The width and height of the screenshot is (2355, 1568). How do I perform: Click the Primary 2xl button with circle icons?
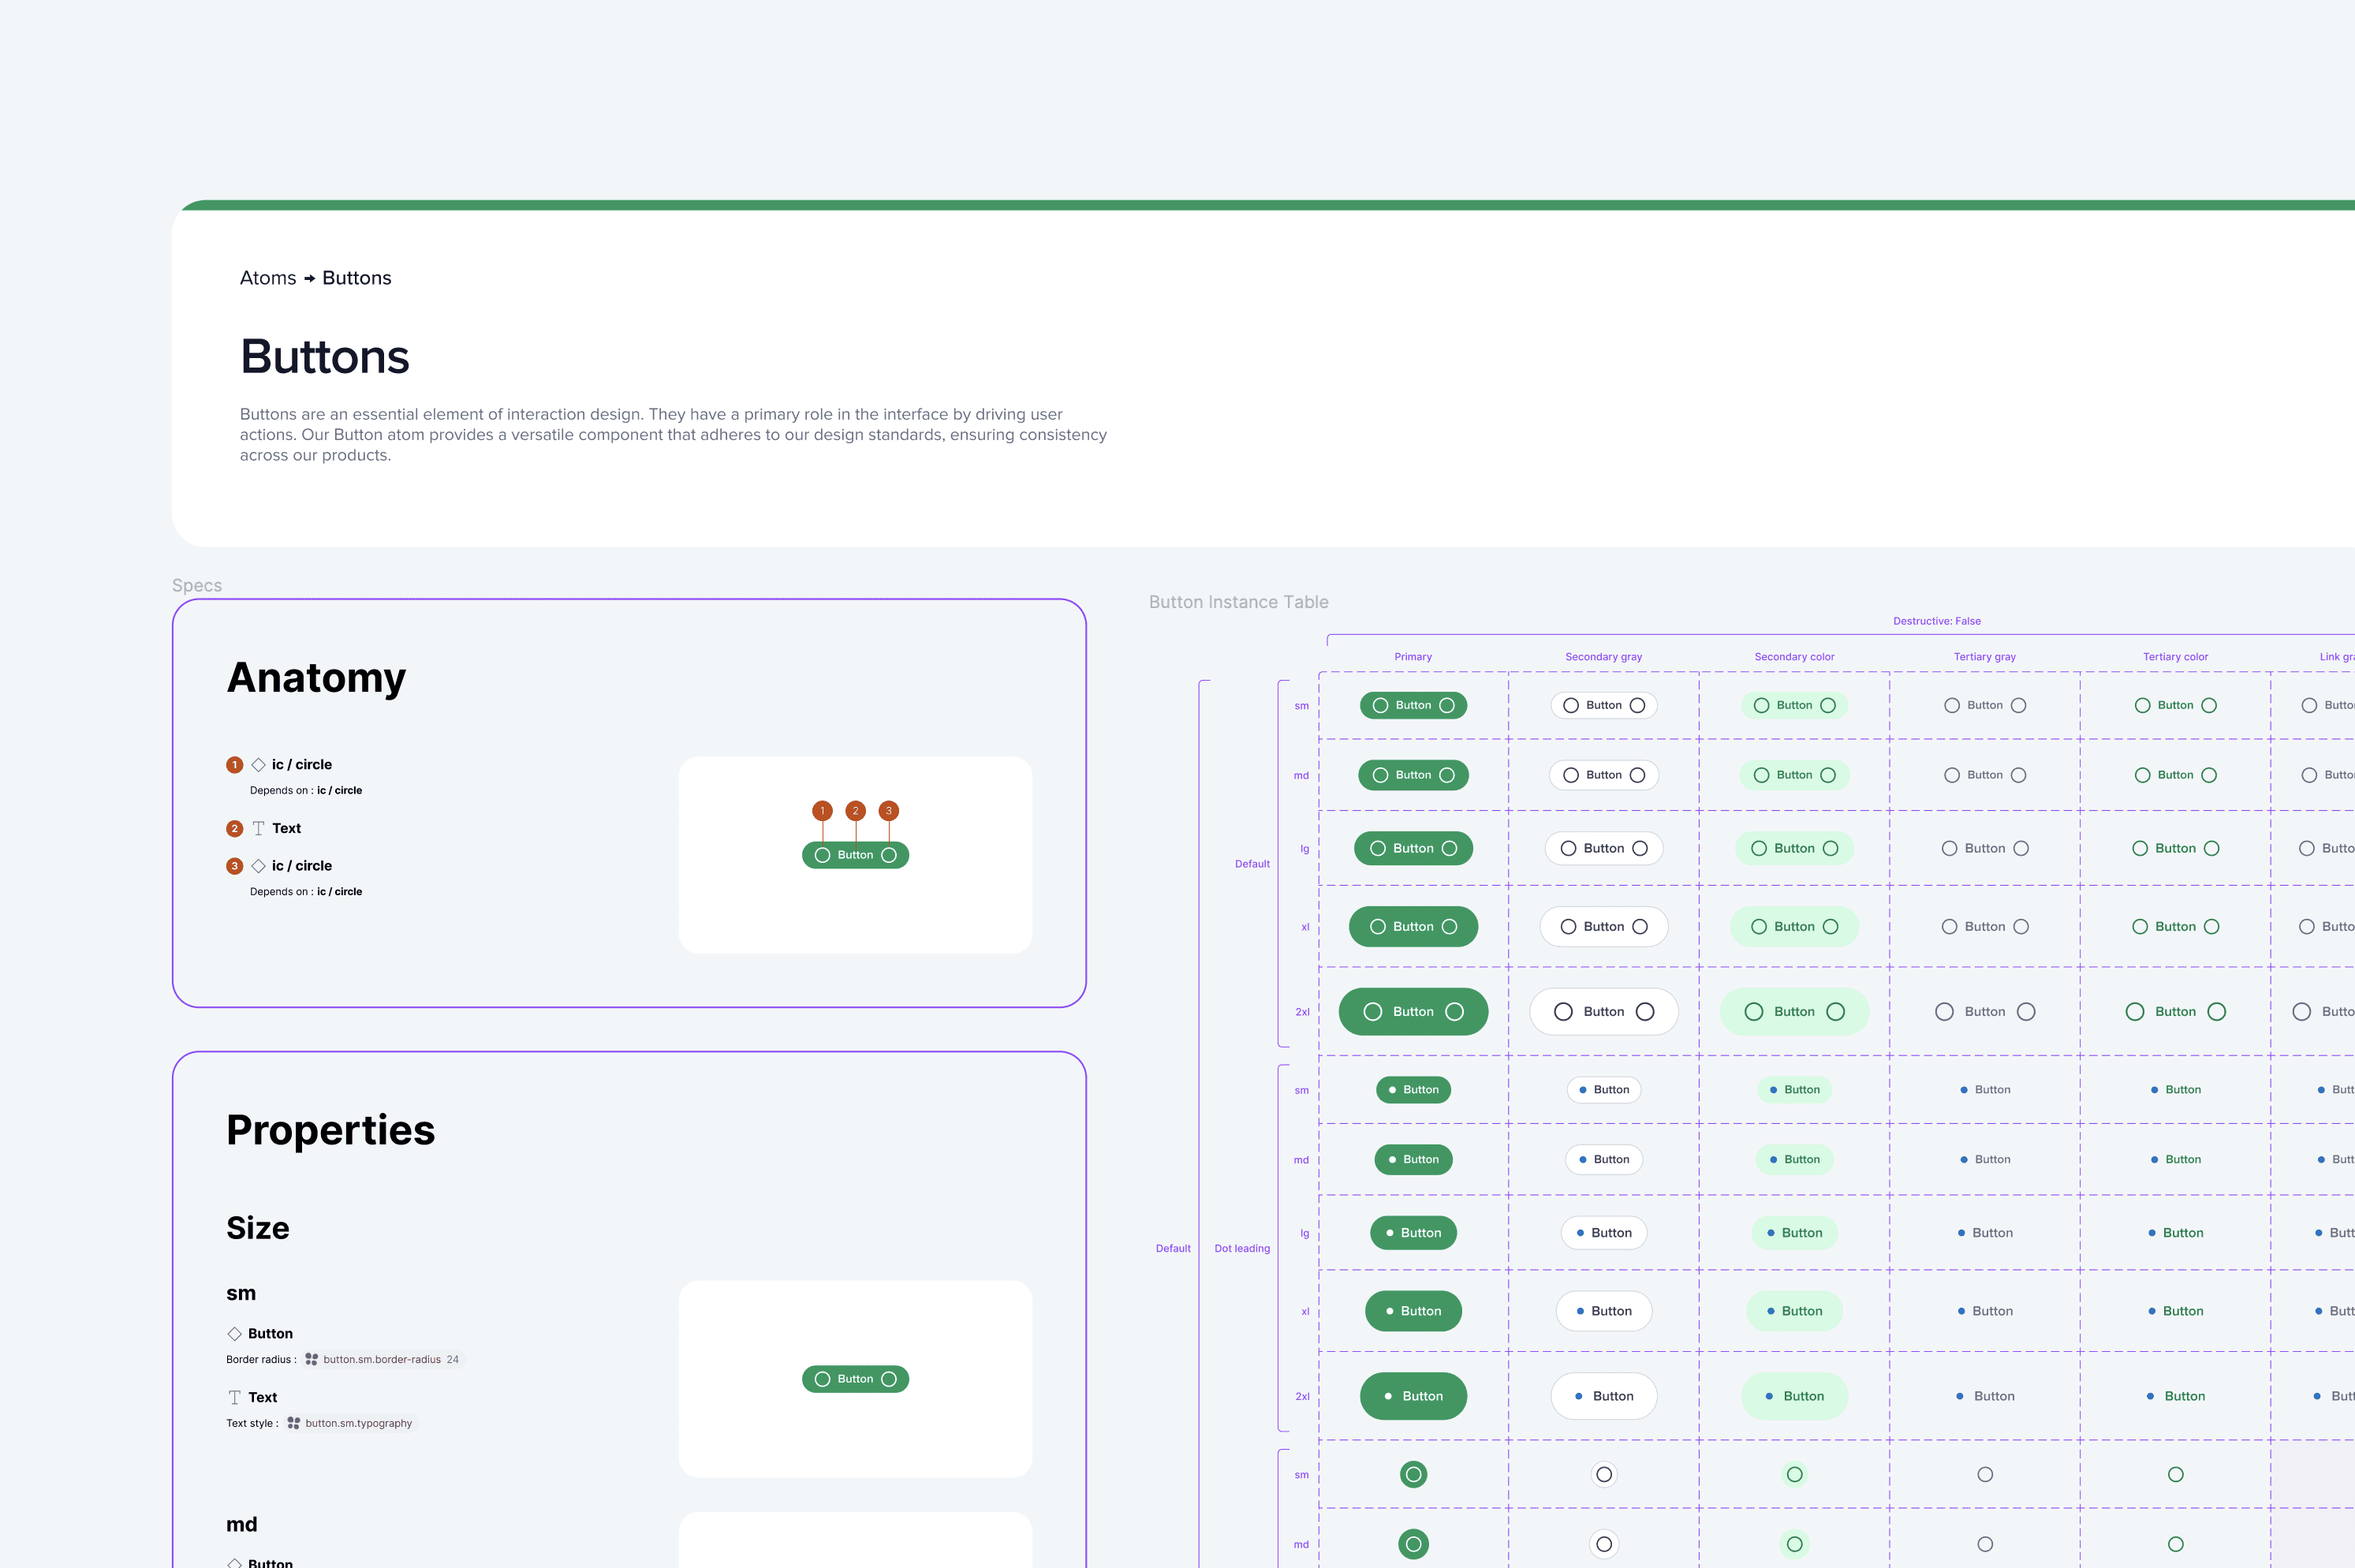coord(1413,1011)
